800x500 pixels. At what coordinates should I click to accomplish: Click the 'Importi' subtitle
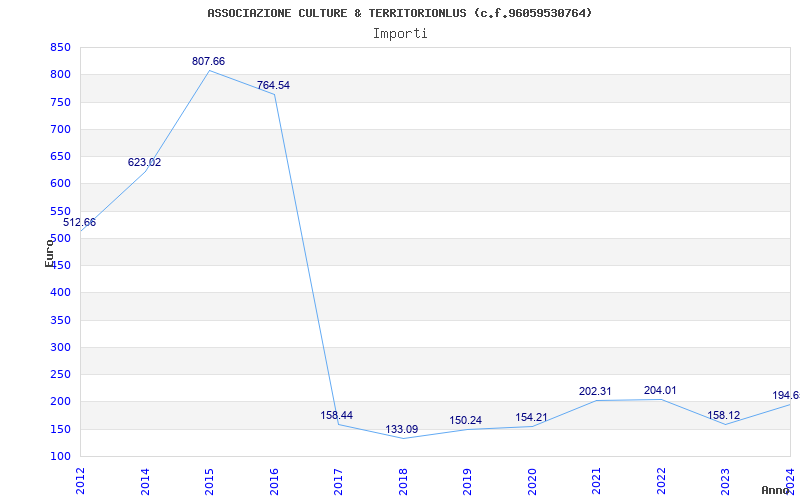pos(400,34)
